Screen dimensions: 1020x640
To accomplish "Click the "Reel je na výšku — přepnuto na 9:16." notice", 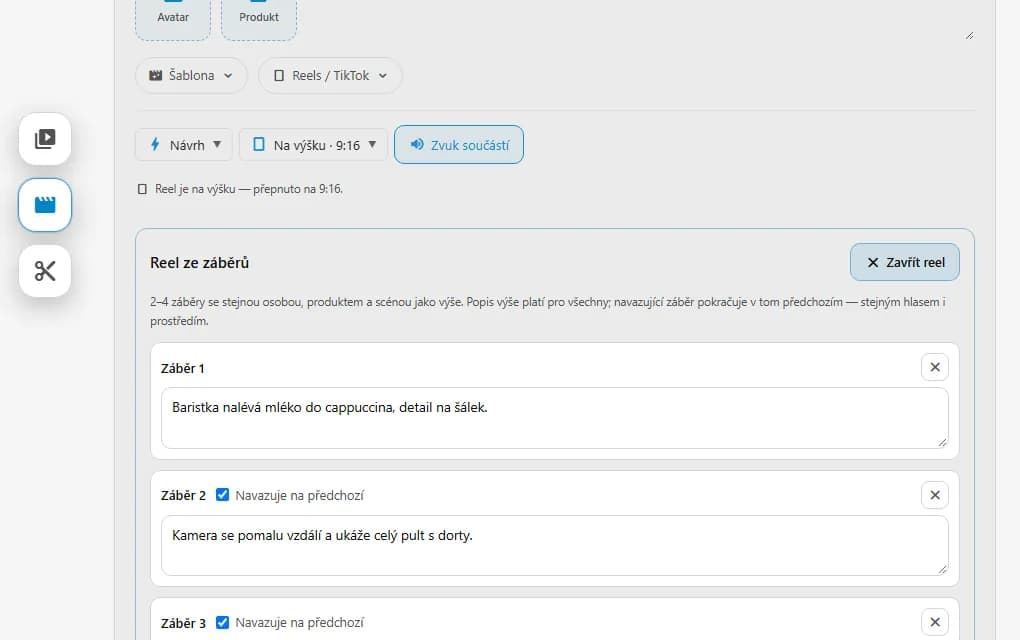I will 248,189.
